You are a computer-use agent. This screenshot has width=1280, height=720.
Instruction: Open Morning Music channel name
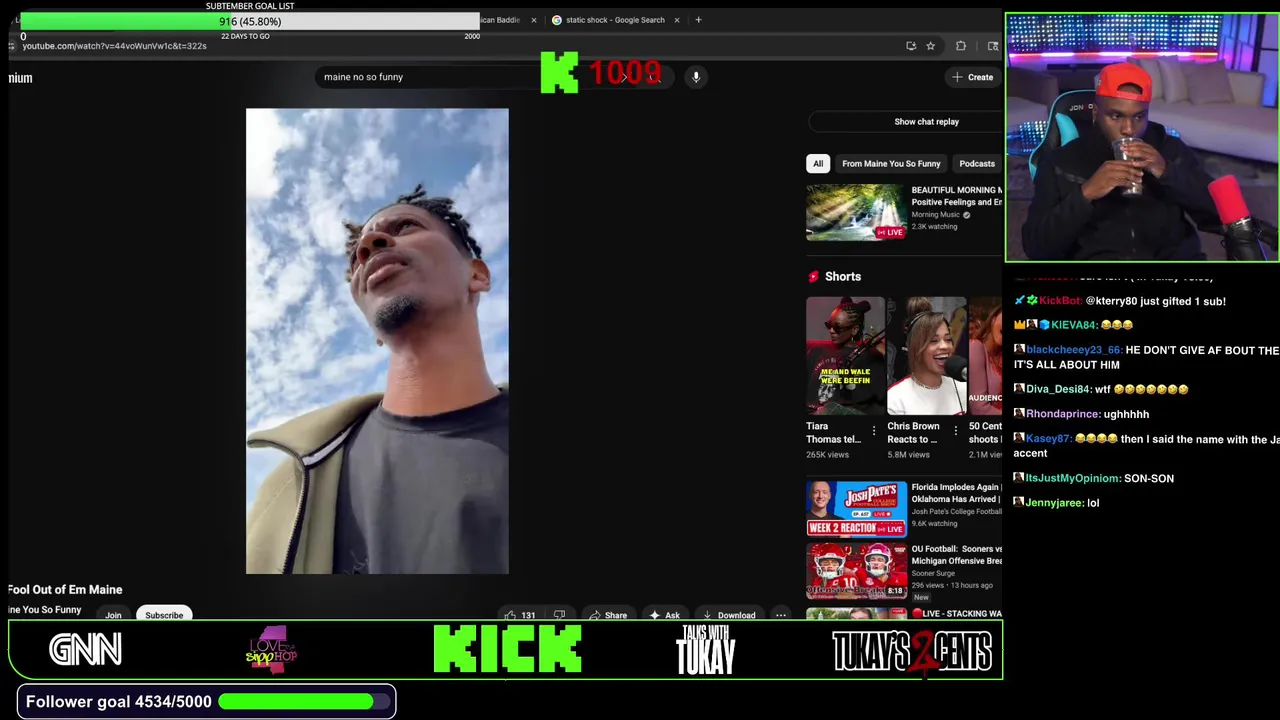point(935,215)
